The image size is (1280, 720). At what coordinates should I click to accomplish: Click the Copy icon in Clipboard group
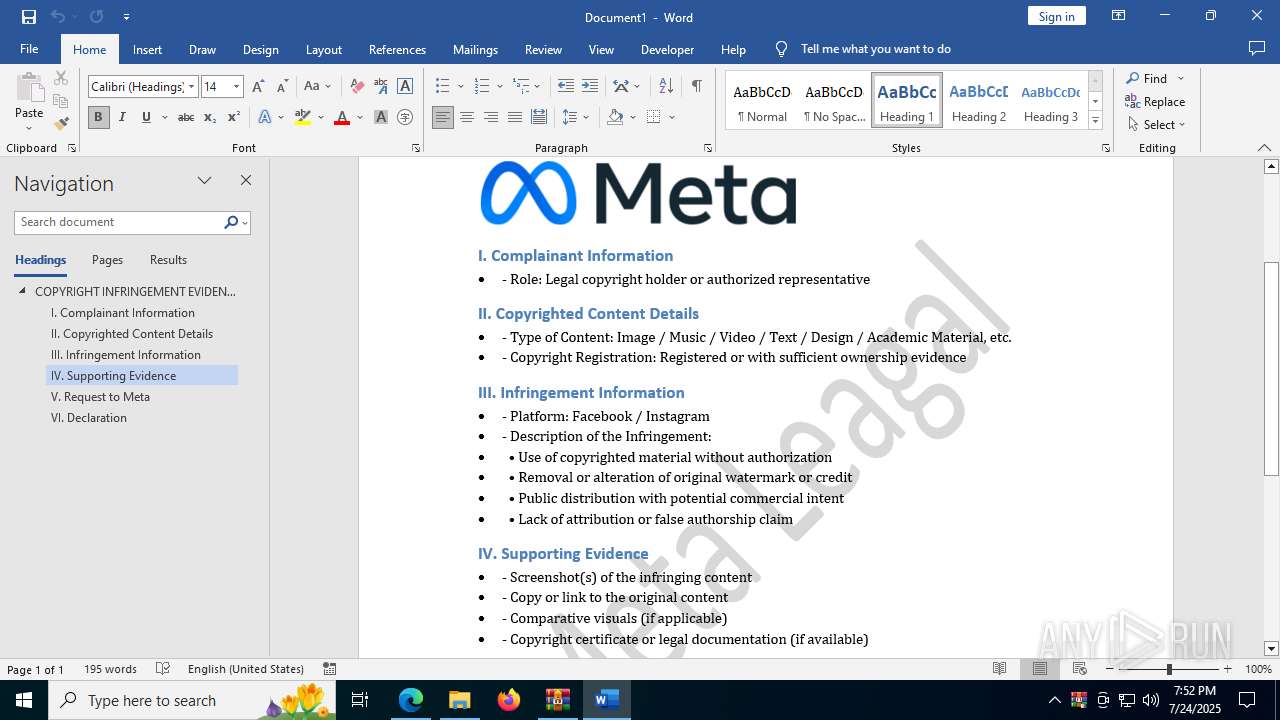[x=61, y=101]
